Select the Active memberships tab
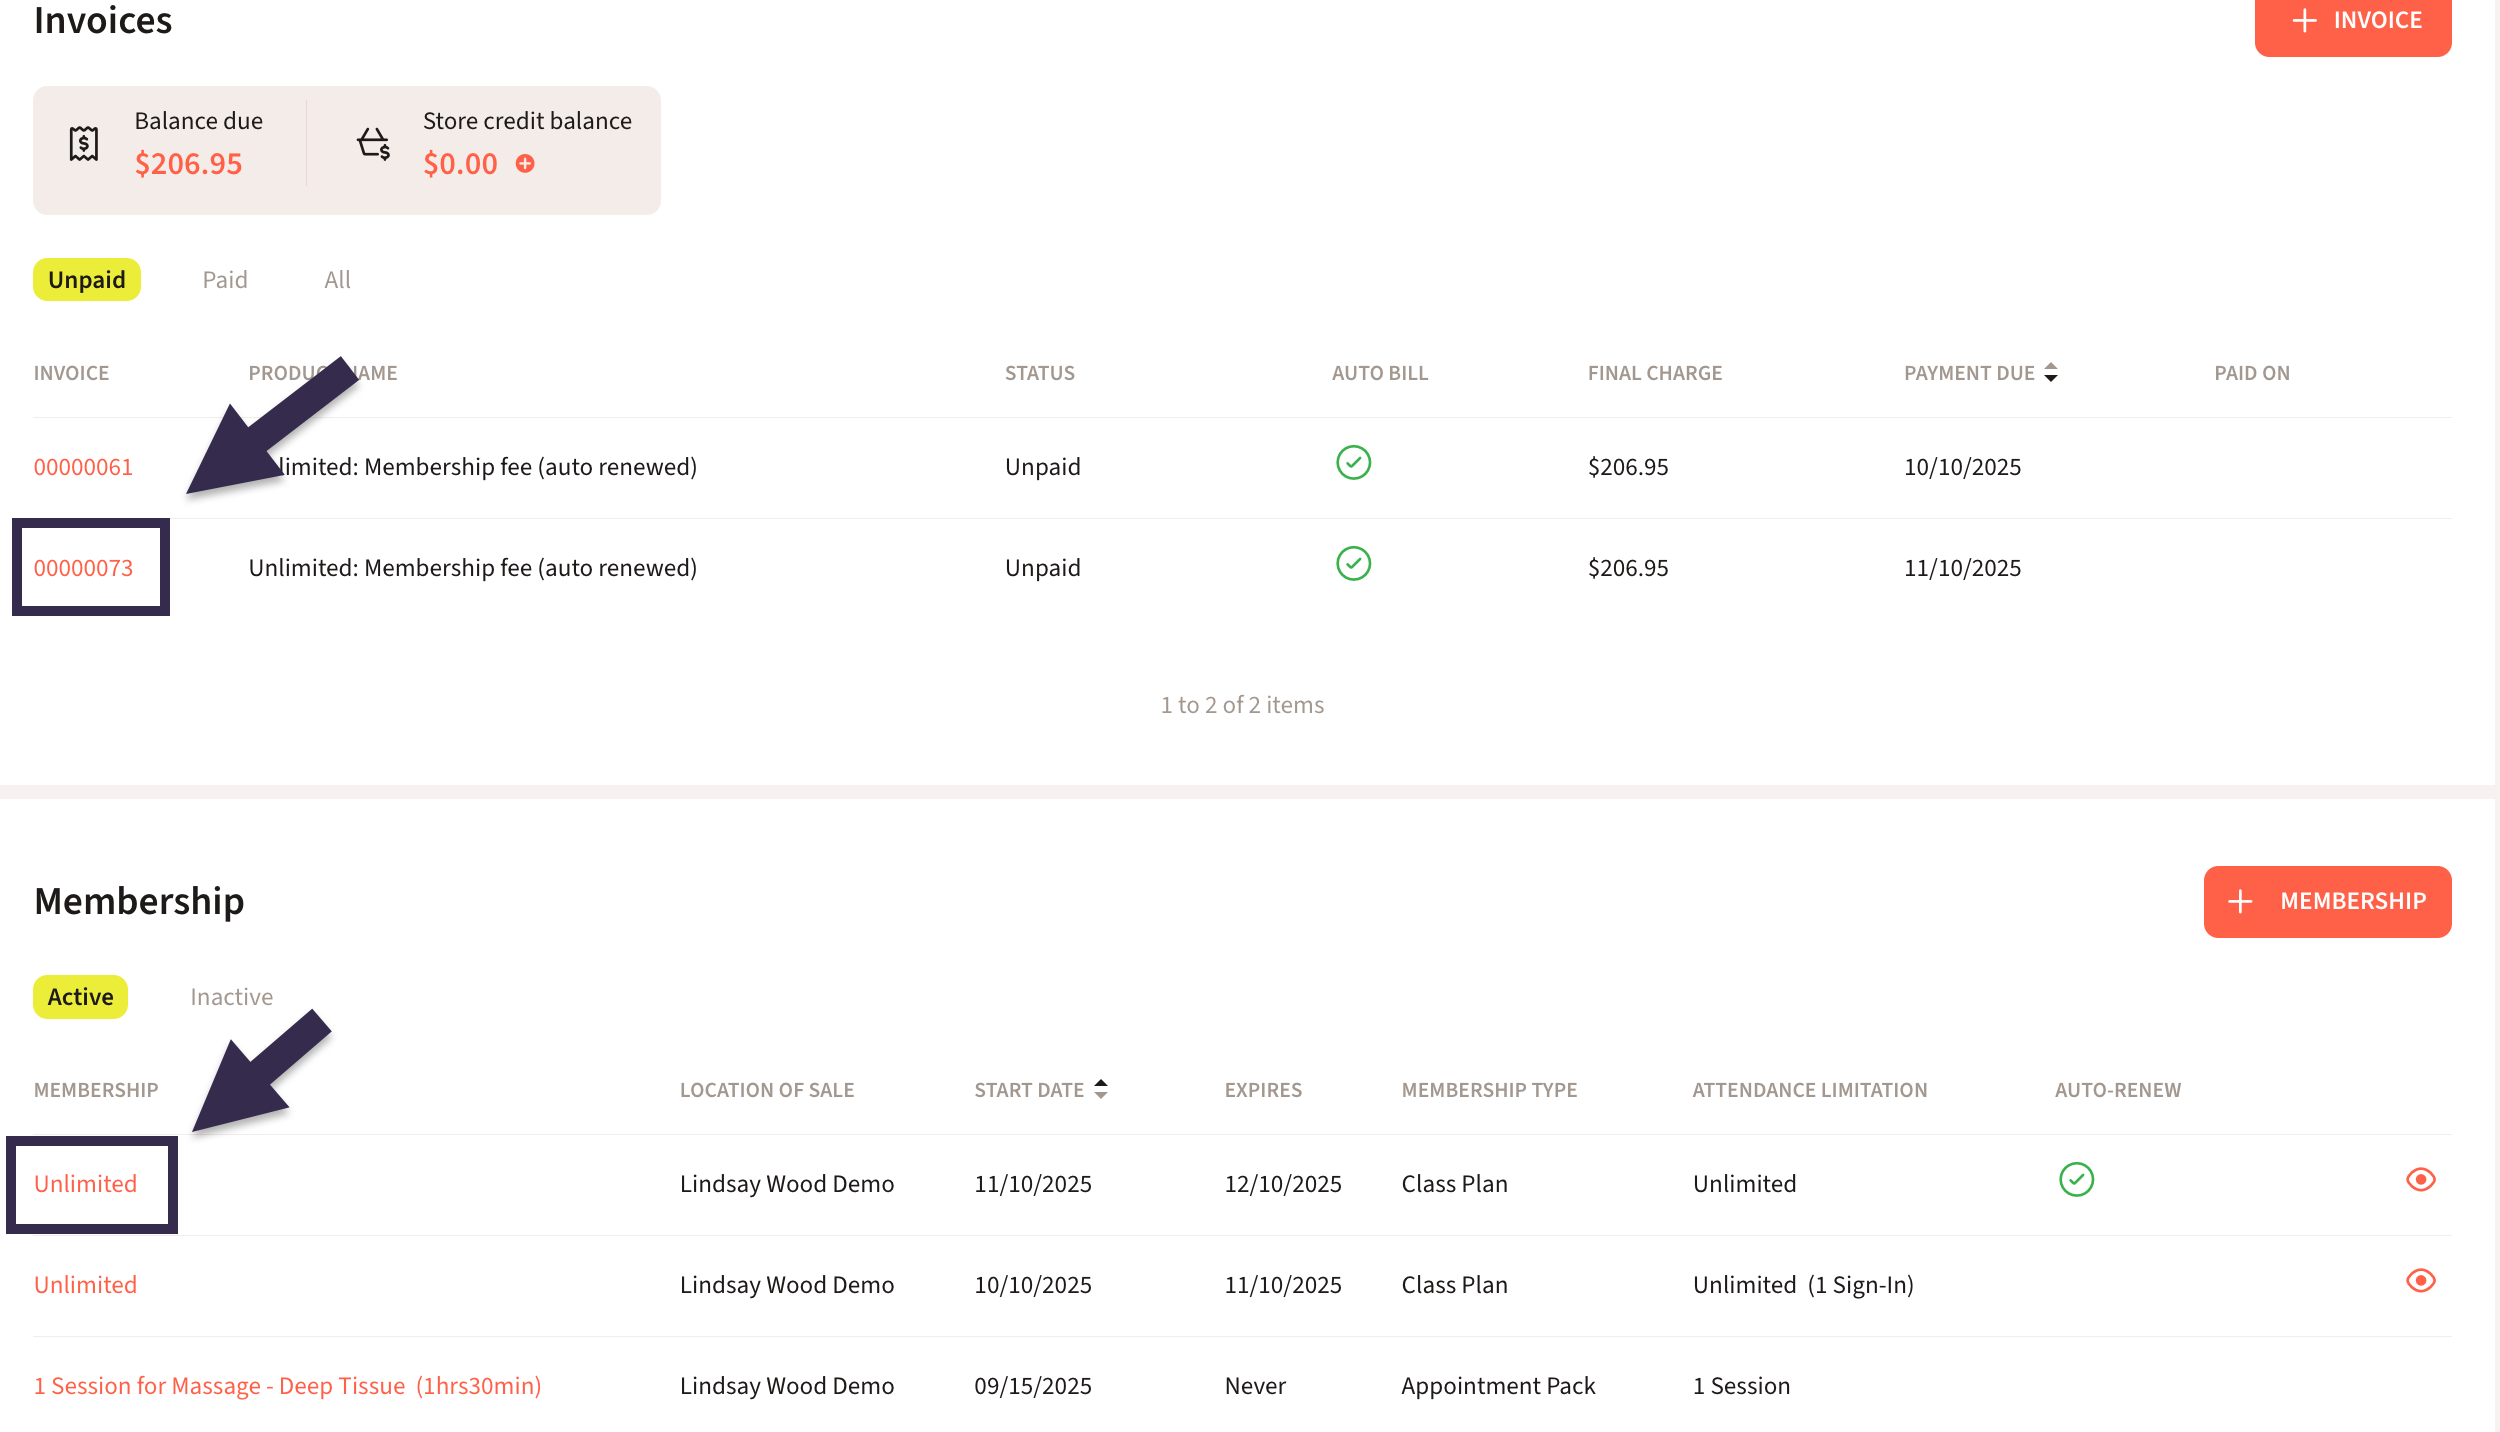 tap(80, 997)
